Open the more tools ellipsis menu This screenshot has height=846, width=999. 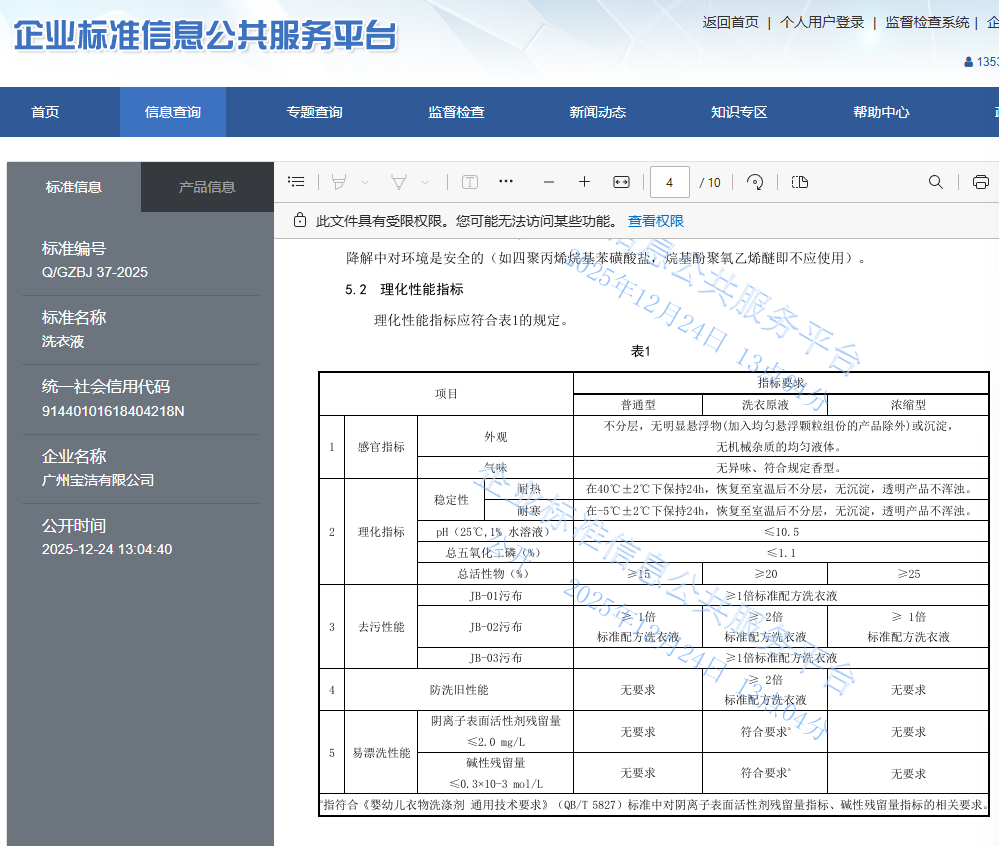[x=505, y=182]
